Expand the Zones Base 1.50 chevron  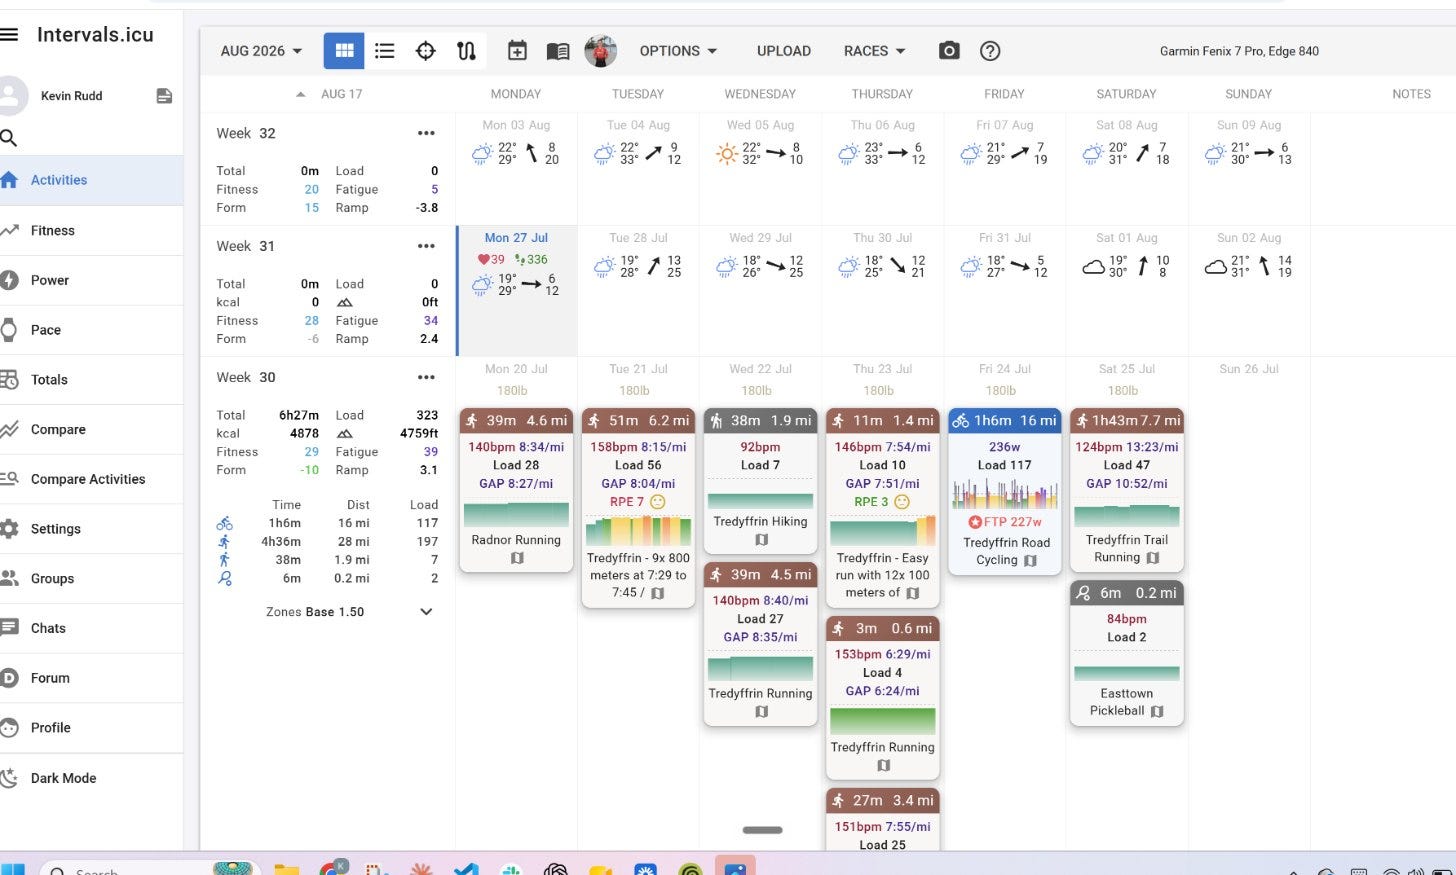[426, 612]
